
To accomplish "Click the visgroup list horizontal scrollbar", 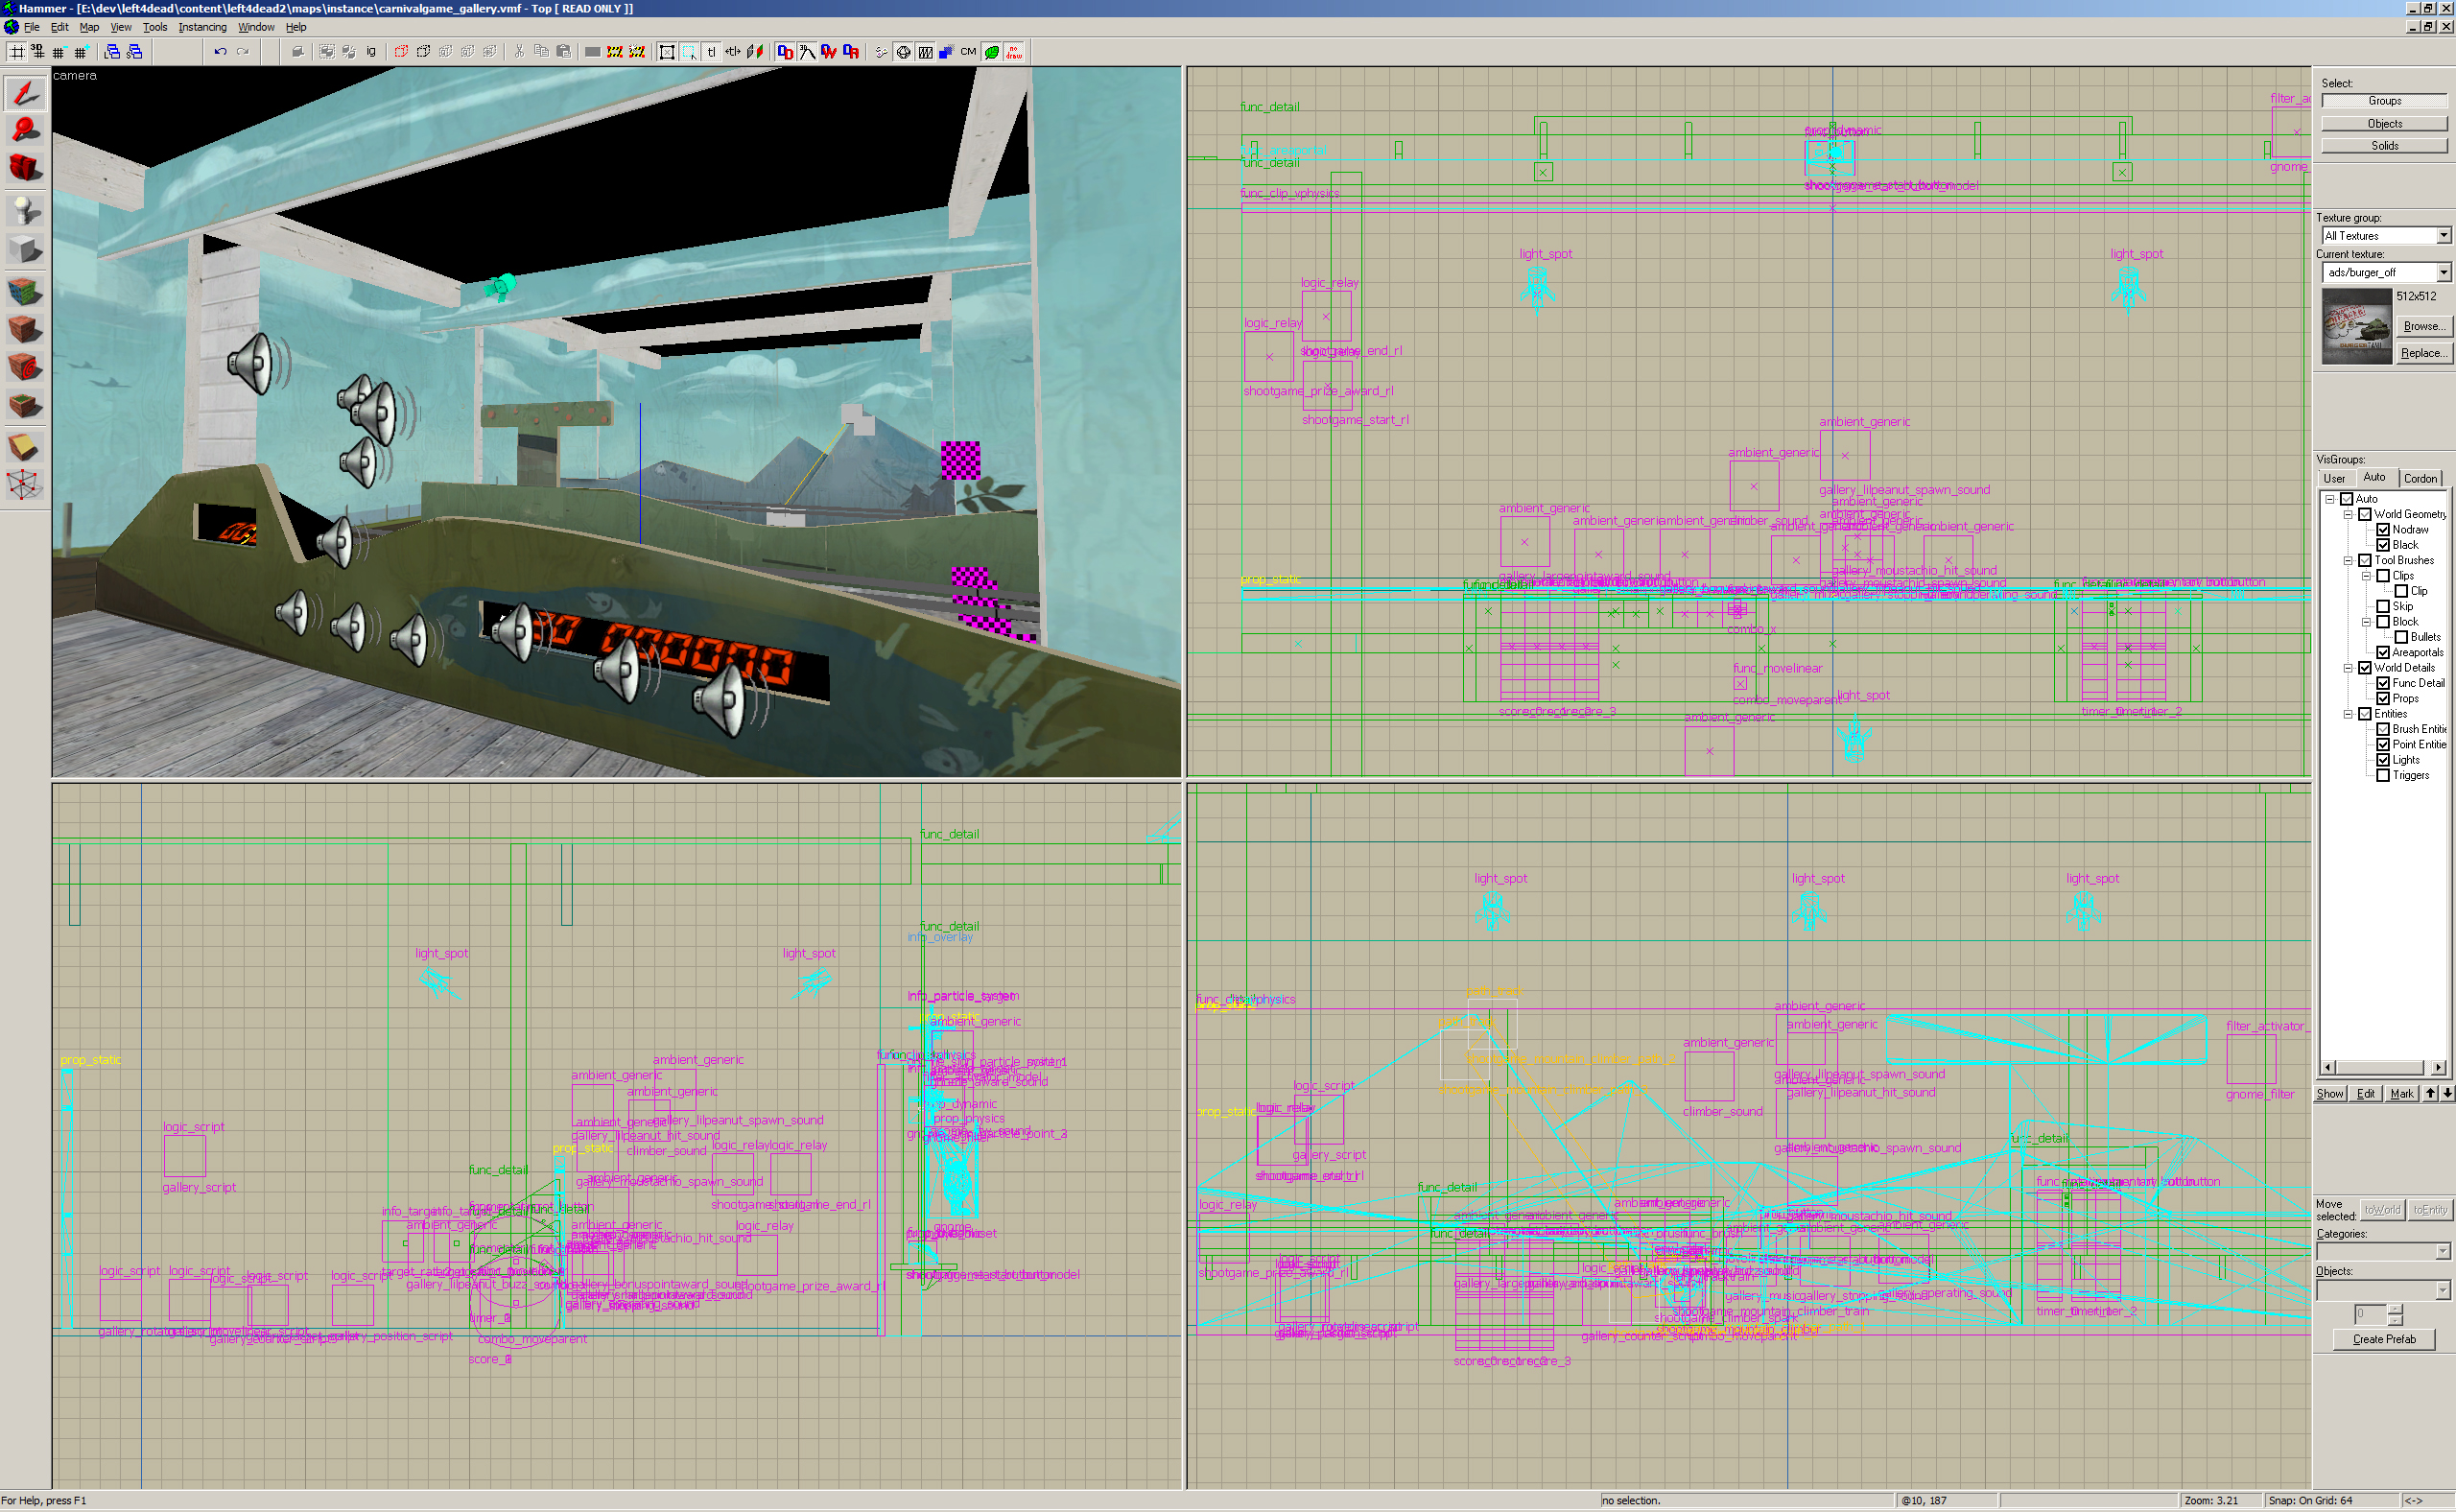I will (x=2383, y=1068).
